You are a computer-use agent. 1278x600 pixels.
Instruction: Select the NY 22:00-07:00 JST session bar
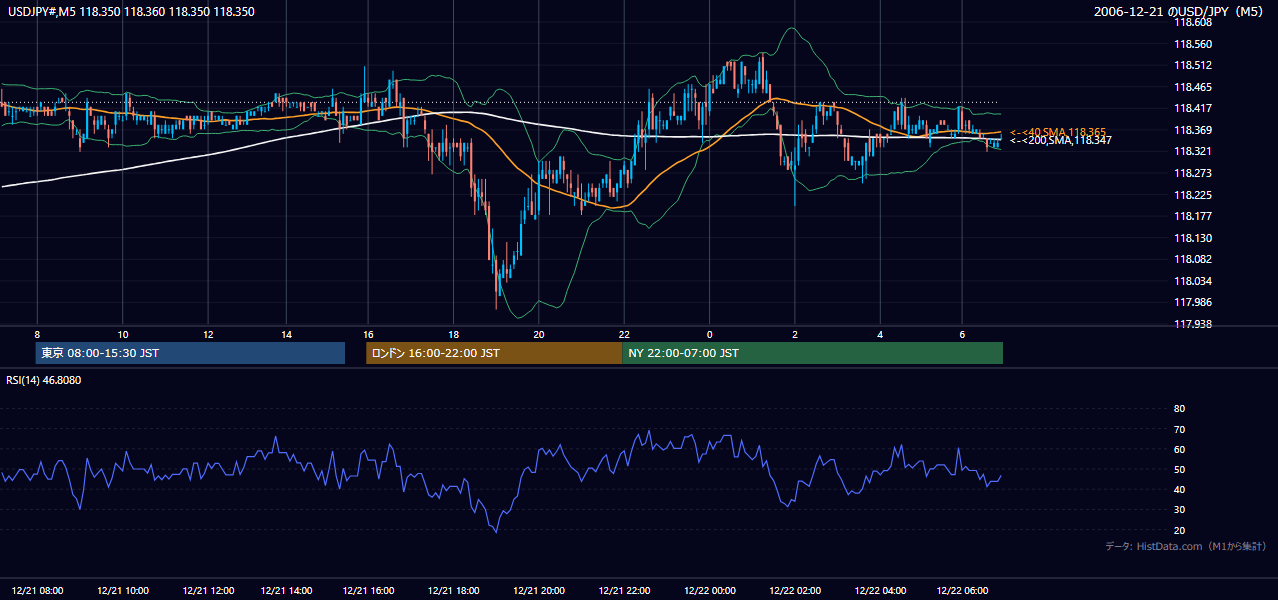pos(813,353)
